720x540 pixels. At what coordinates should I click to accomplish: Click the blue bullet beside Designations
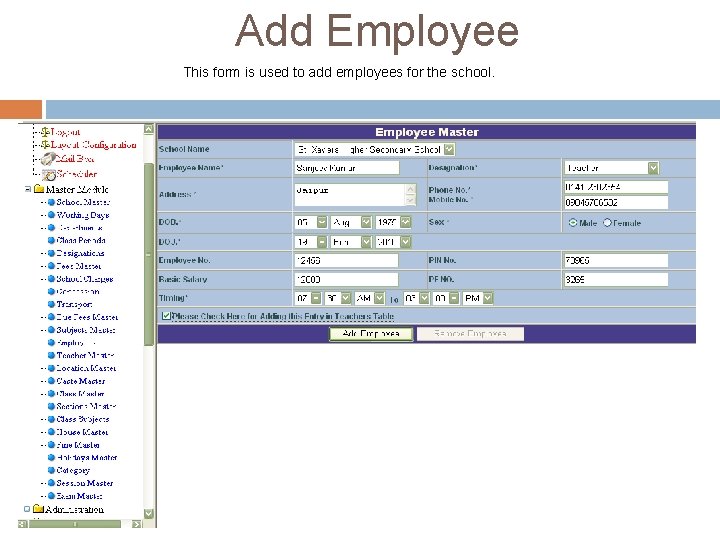coord(51,253)
